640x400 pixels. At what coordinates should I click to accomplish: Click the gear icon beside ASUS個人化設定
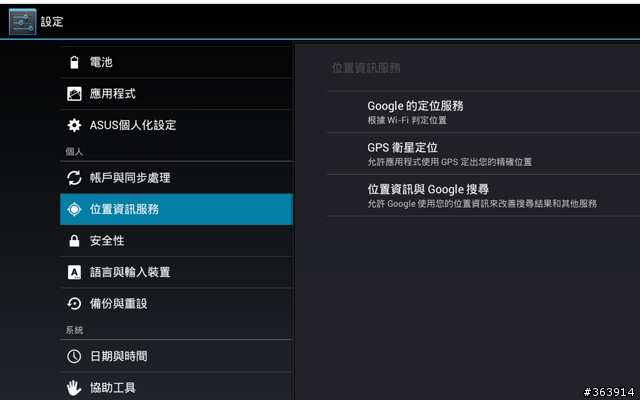pos(74,125)
